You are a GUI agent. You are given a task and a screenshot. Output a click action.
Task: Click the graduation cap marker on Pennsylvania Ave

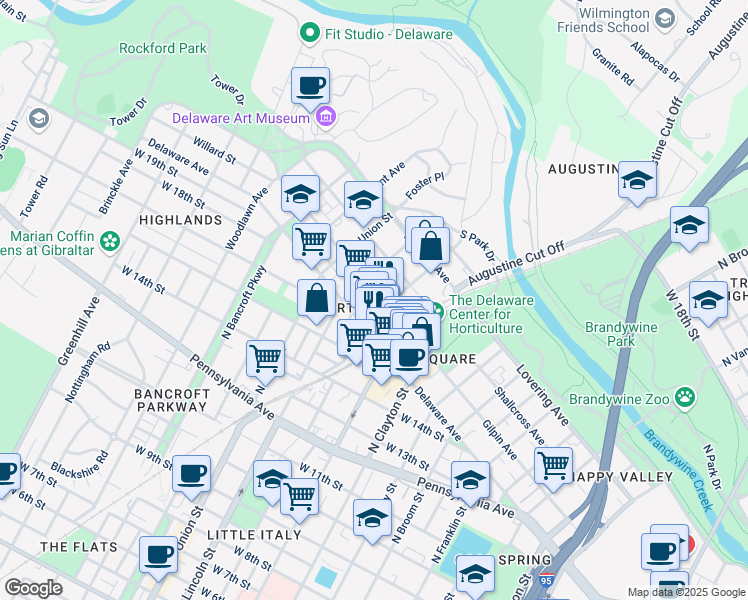click(470, 482)
